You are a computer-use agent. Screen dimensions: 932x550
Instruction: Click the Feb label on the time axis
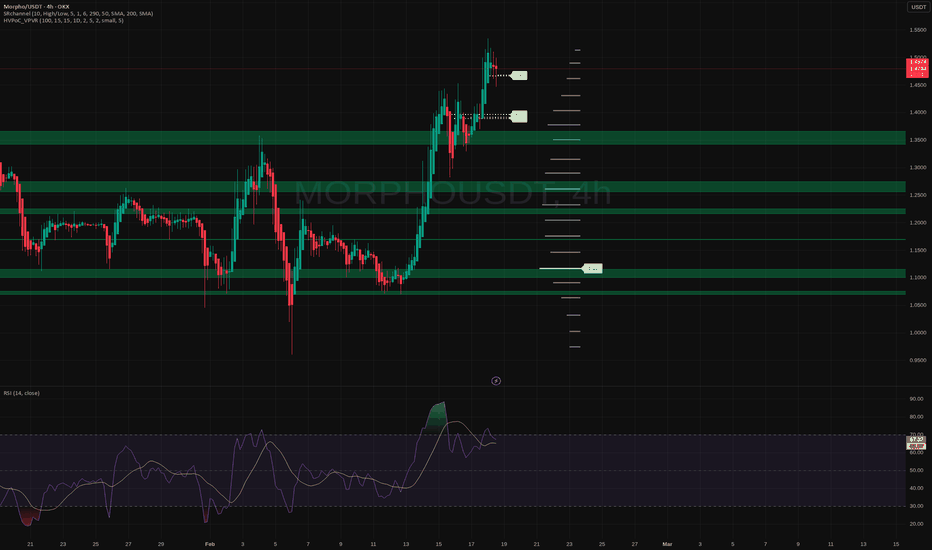tap(210, 543)
